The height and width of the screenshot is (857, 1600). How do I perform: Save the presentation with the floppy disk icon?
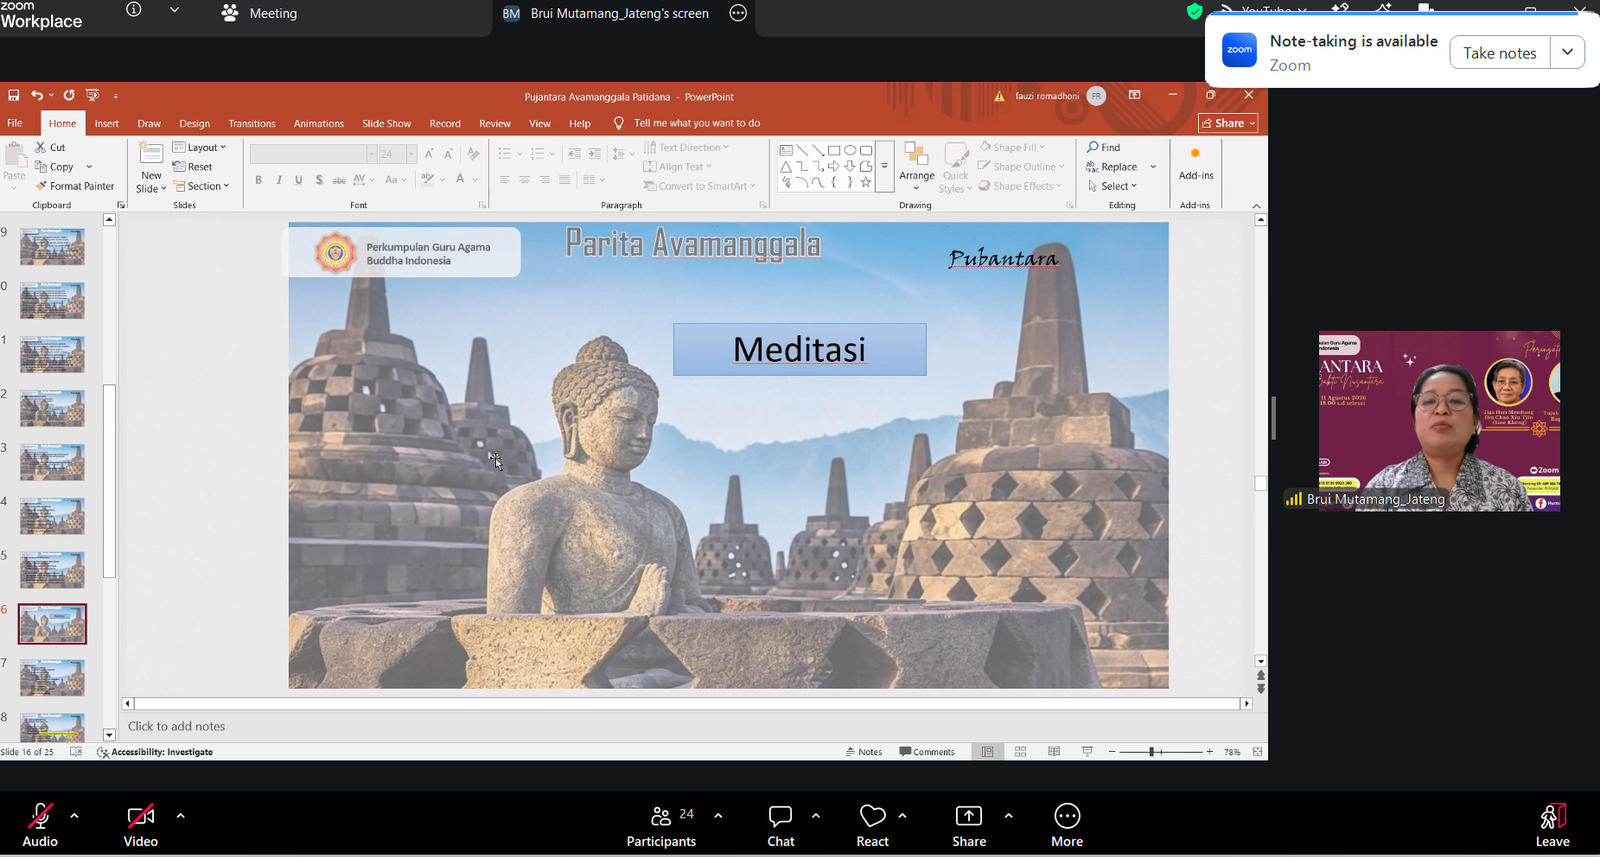coord(14,95)
